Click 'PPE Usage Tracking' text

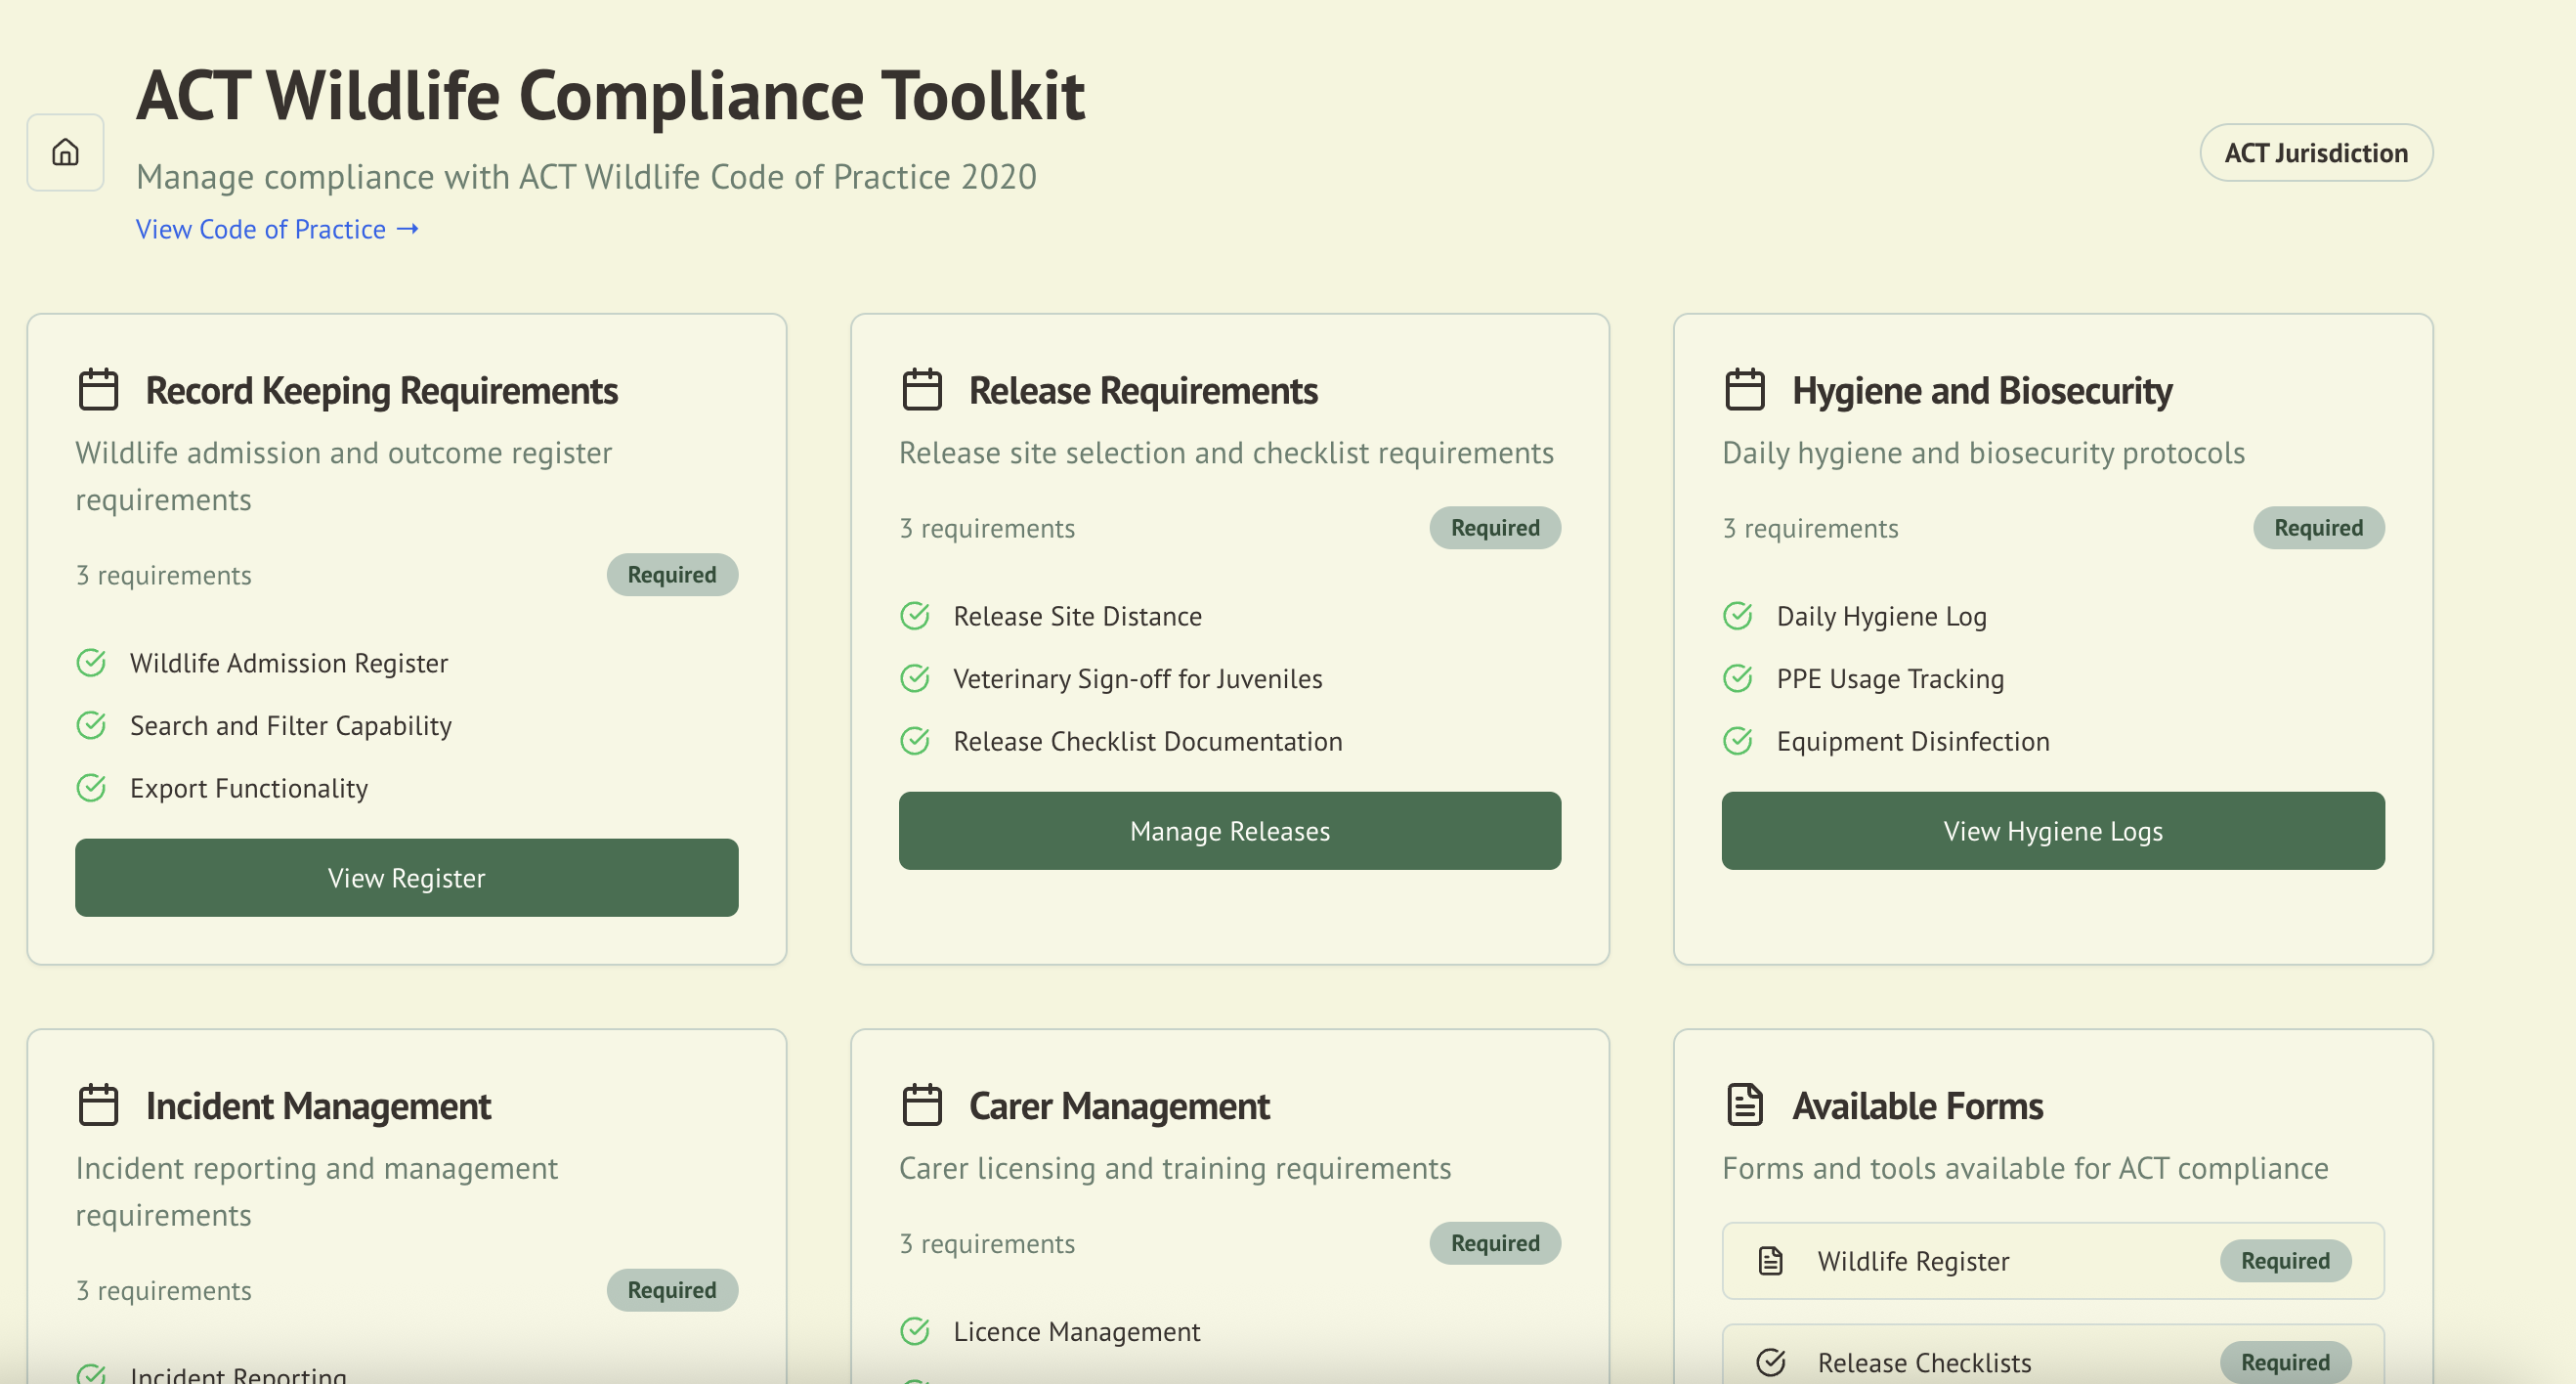coord(1890,679)
